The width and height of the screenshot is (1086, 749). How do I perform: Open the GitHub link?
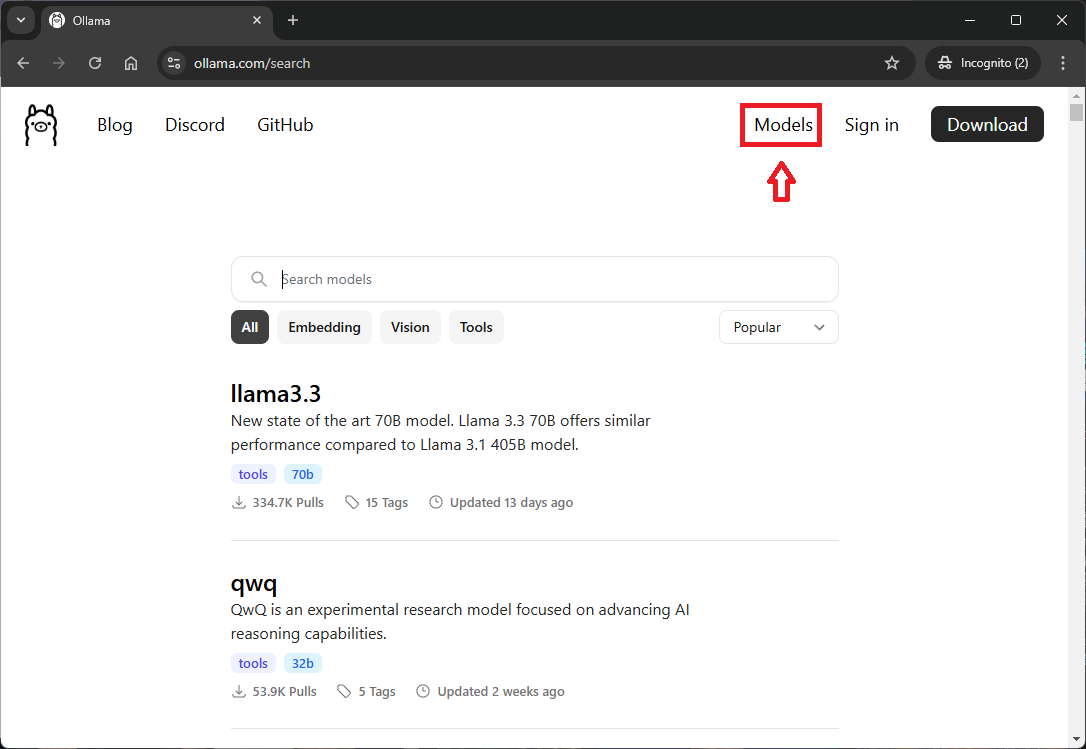pos(285,125)
